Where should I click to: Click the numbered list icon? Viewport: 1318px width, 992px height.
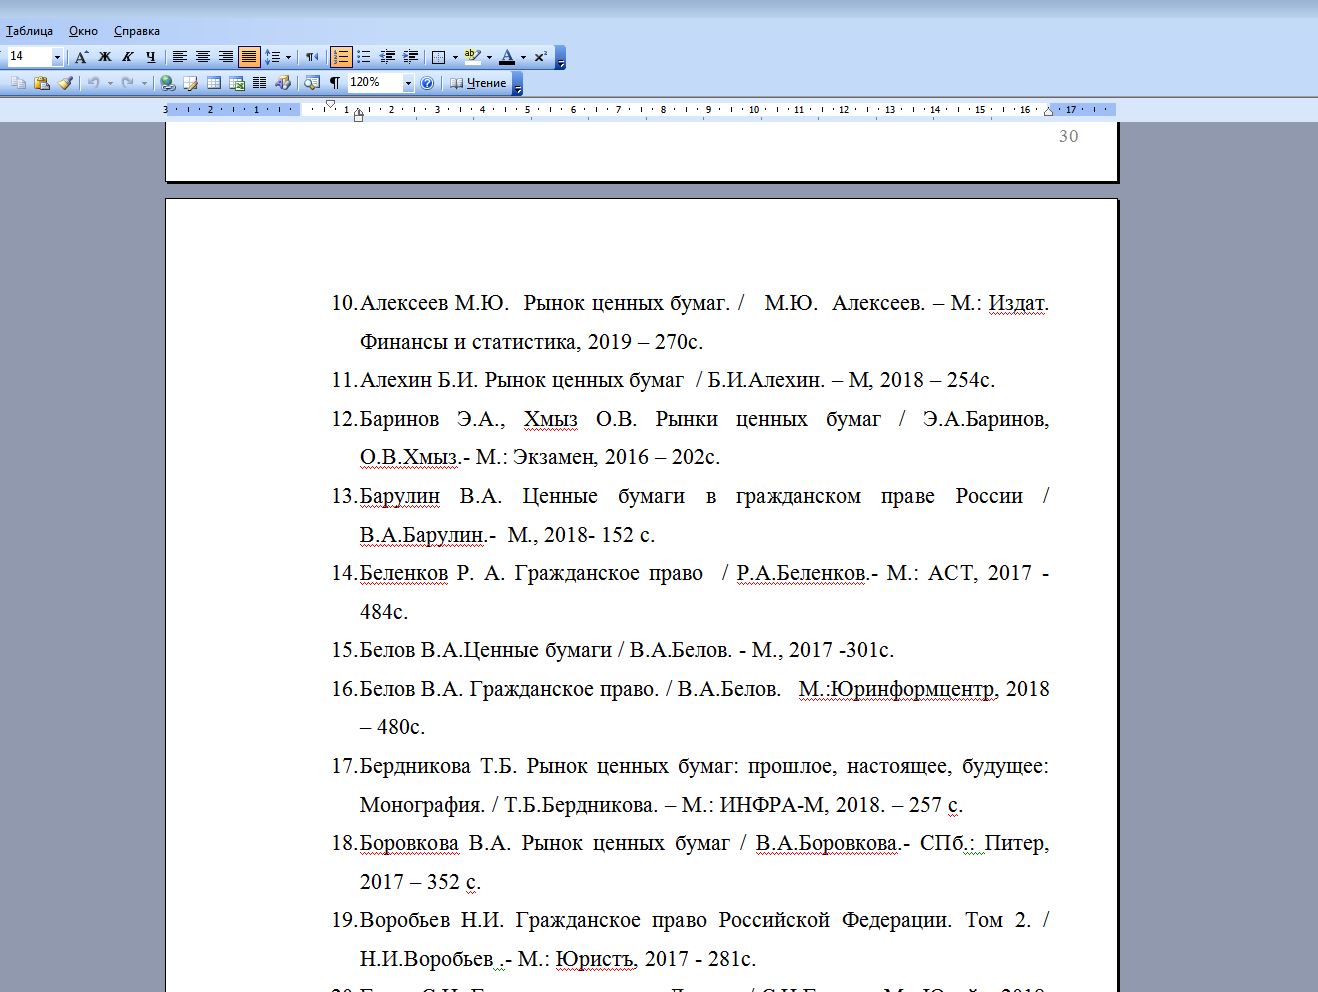(341, 57)
